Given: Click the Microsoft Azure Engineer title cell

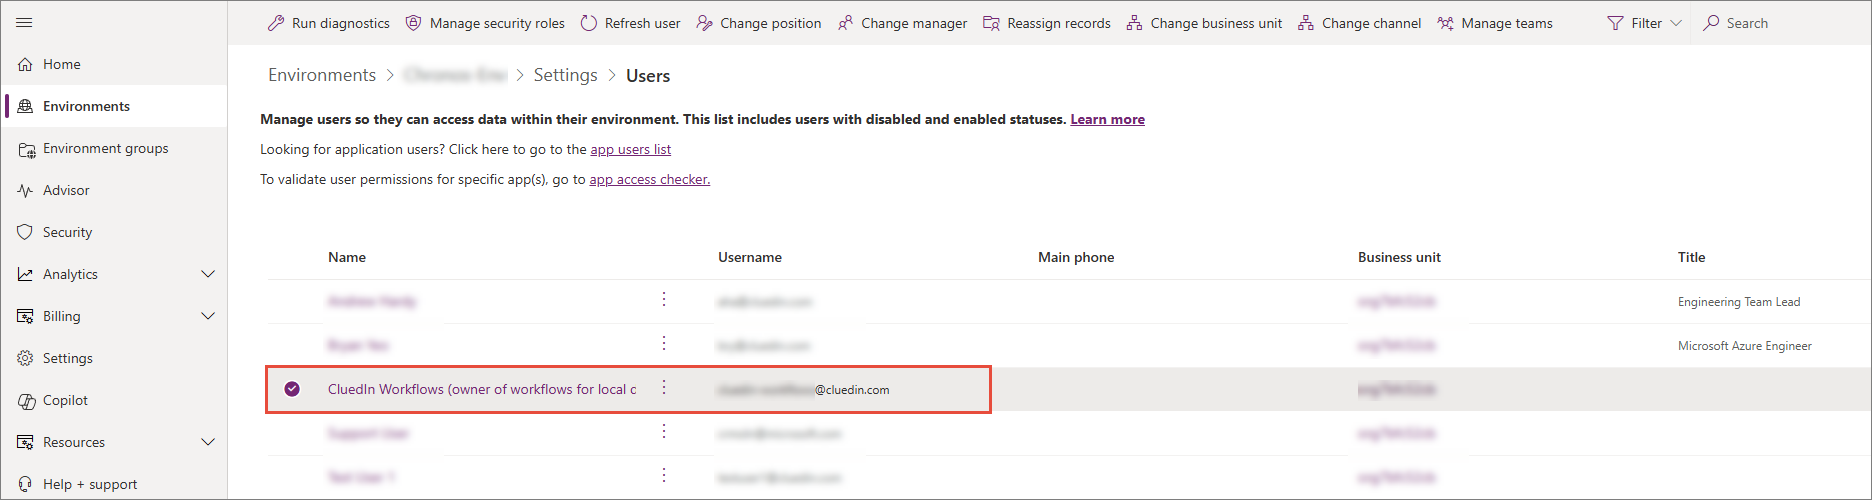Looking at the screenshot, I should (x=1744, y=345).
